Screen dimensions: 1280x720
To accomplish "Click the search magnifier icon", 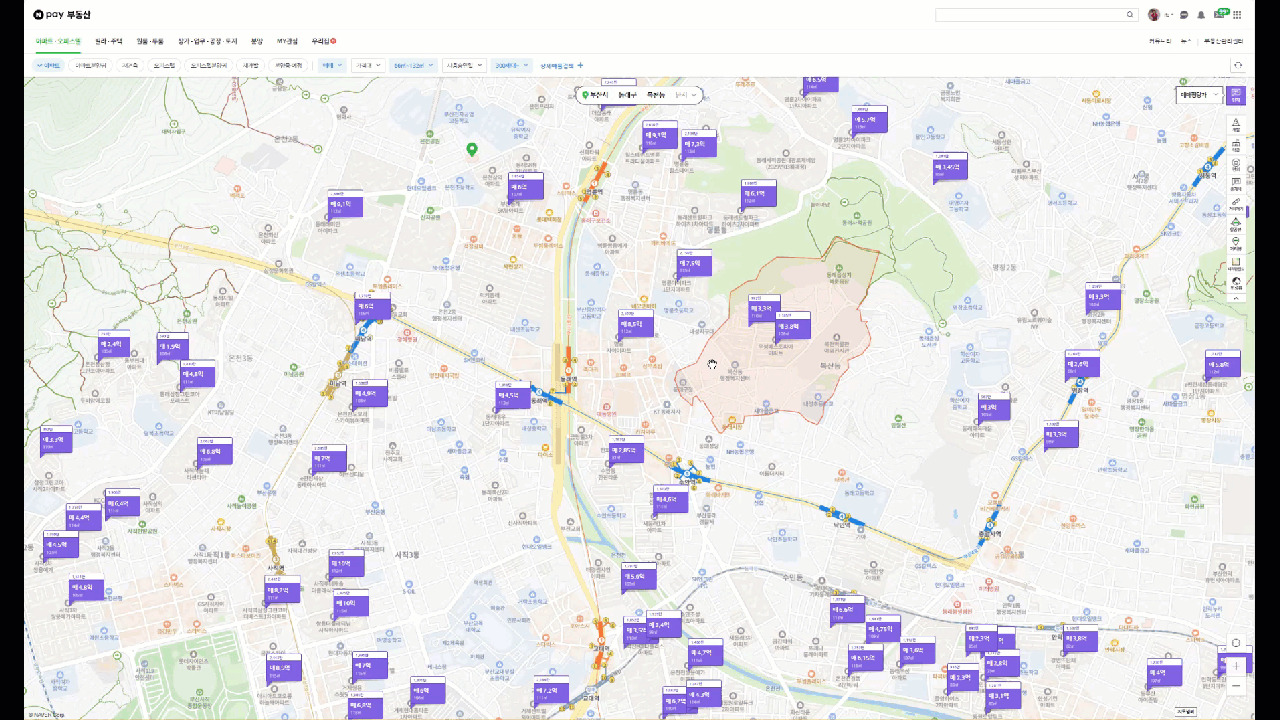I will 1130,15.
